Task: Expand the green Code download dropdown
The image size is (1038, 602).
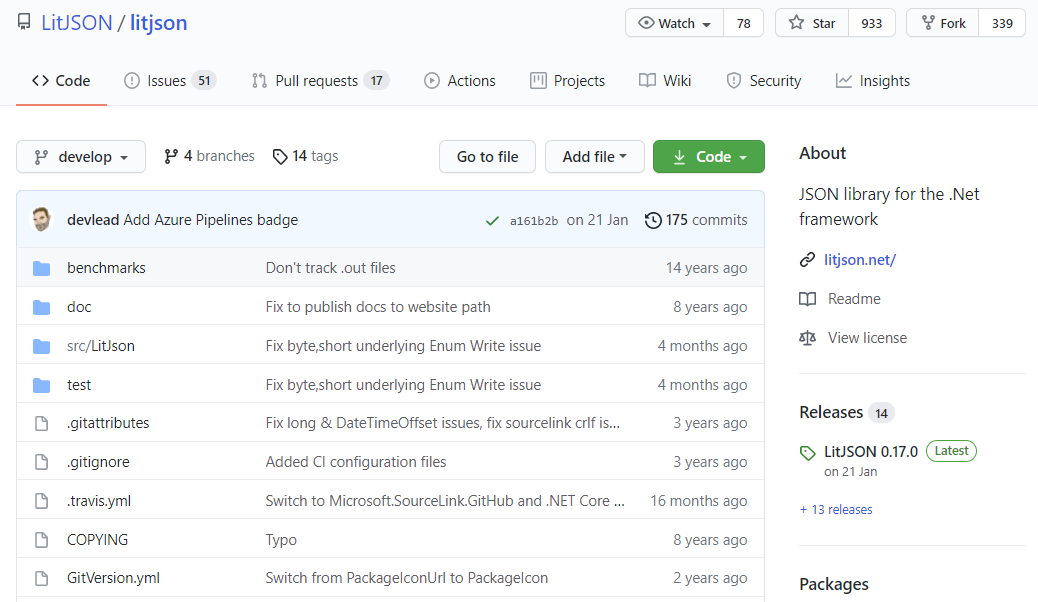Action: (x=709, y=157)
